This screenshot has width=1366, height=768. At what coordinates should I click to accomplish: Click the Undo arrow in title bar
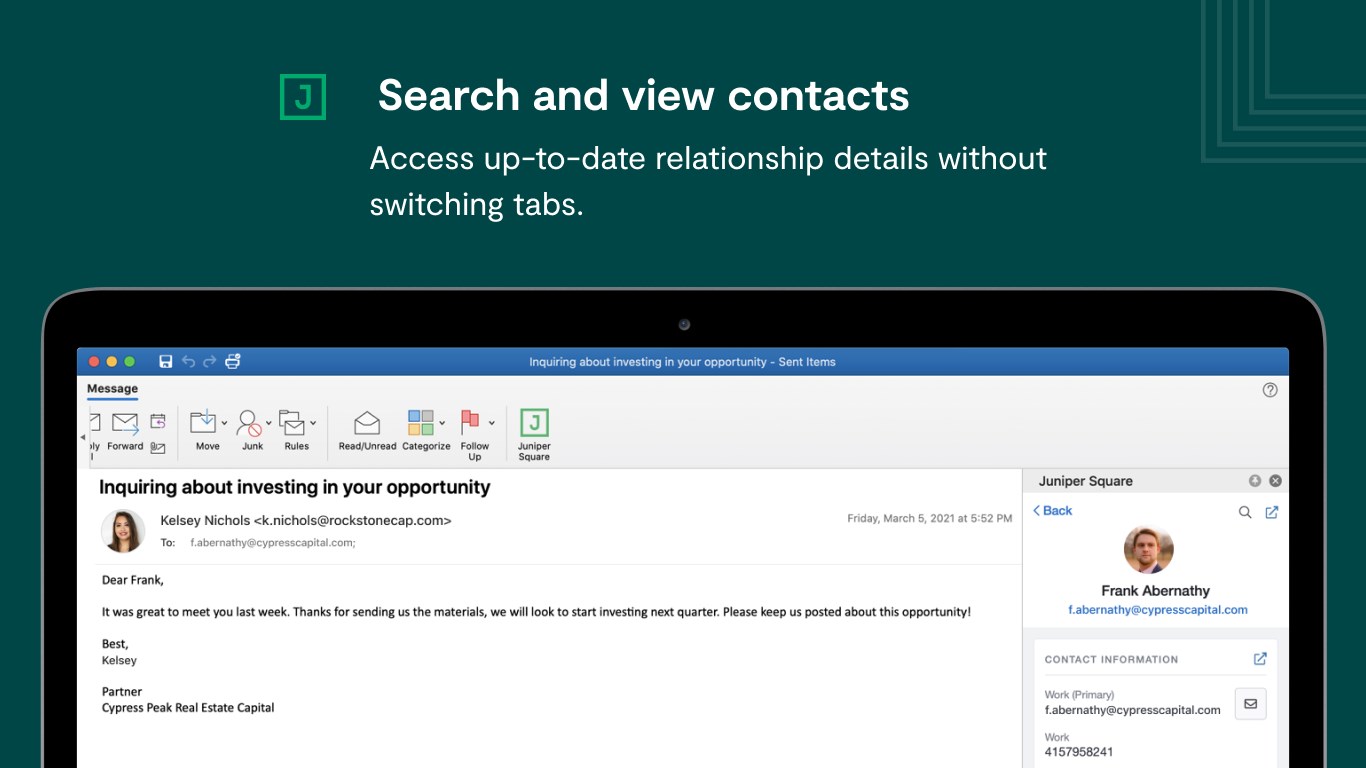coord(188,361)
